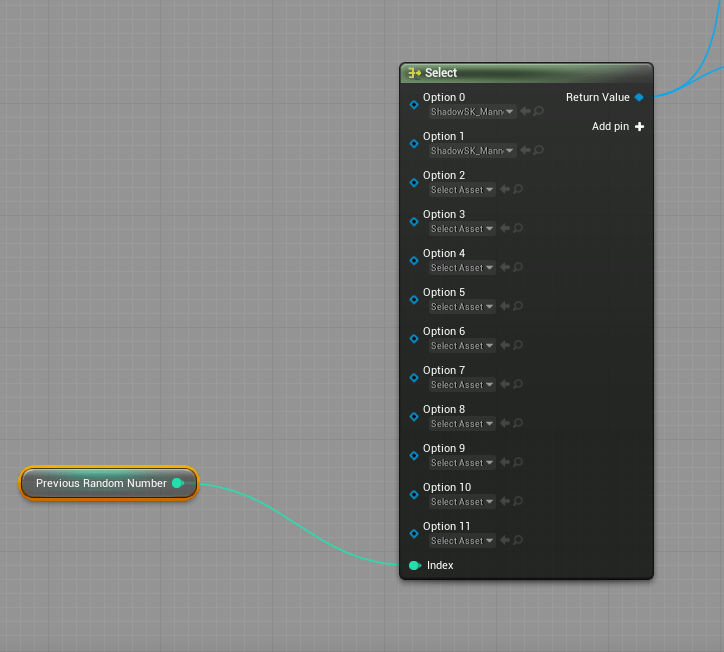Open the Option 2 Select Asset dropdown
Screen dimensions: 724x652
461,190
